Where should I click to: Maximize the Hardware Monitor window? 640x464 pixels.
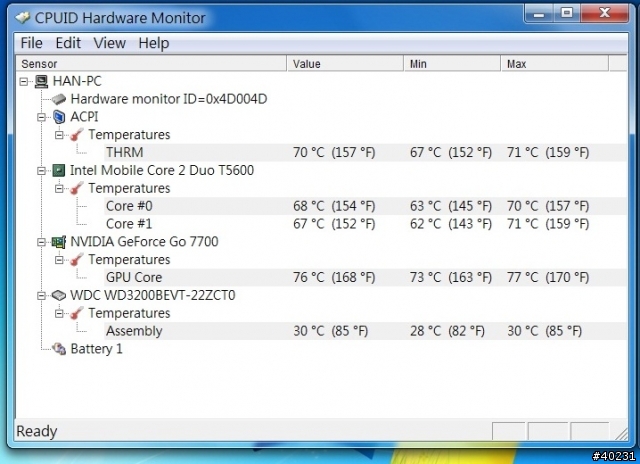(567, 14)
